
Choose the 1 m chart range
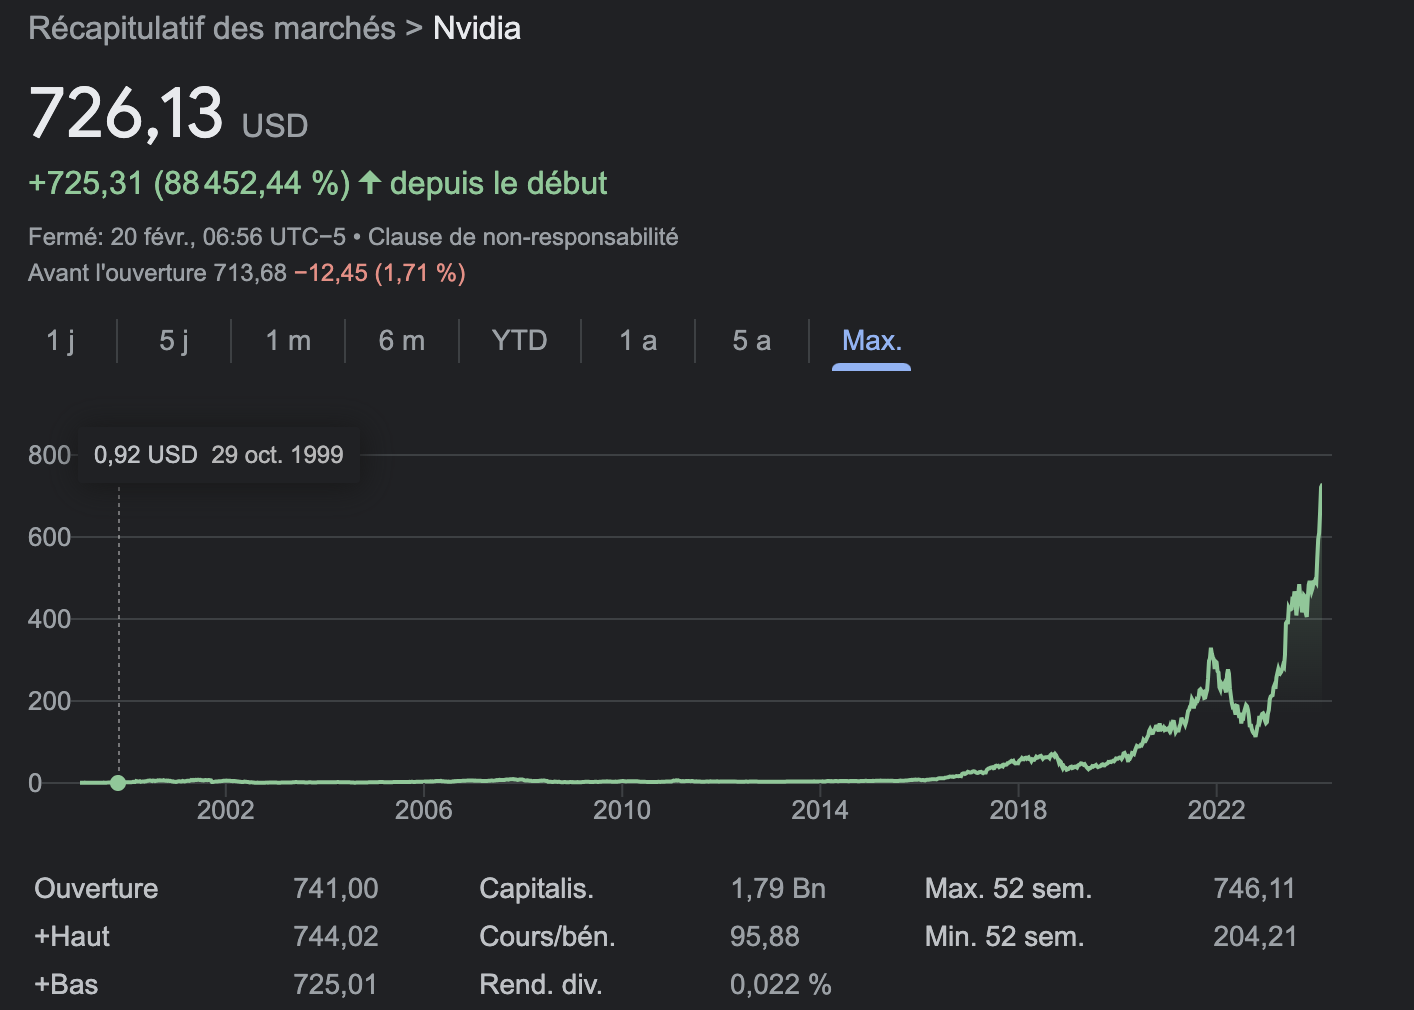coord(288,341)
